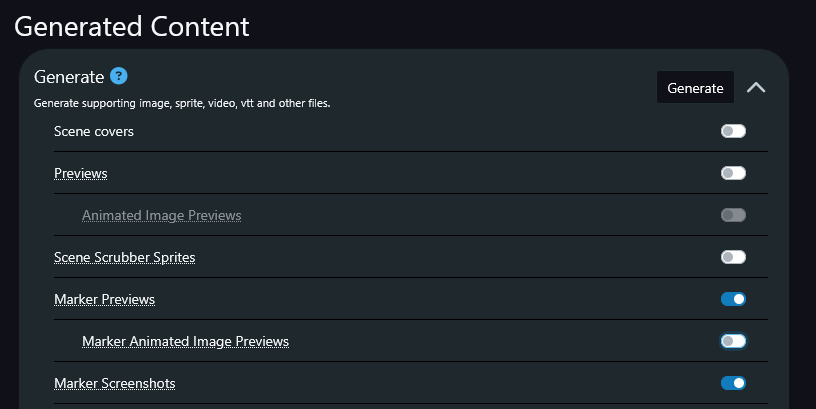
Task: Click the Marker Animated Image Previews label
Action: point(185,341)
